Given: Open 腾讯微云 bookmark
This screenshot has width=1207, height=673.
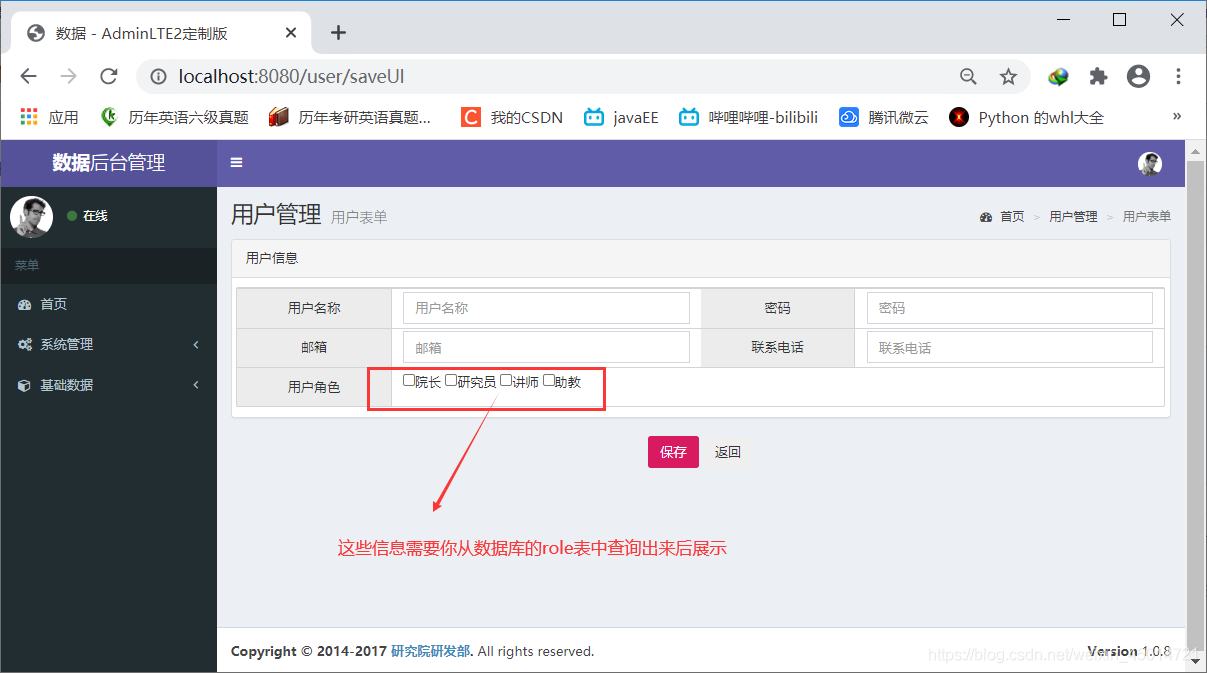Looking at the screenshot, I should point(884,117).
